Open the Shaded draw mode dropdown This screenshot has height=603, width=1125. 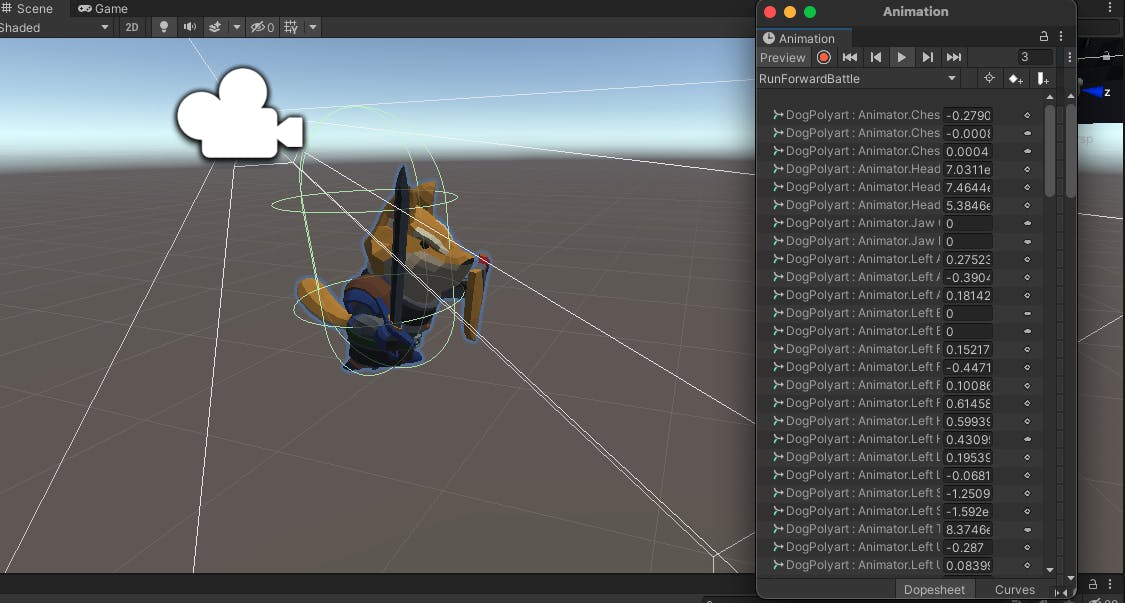click(x=55, y=27)
